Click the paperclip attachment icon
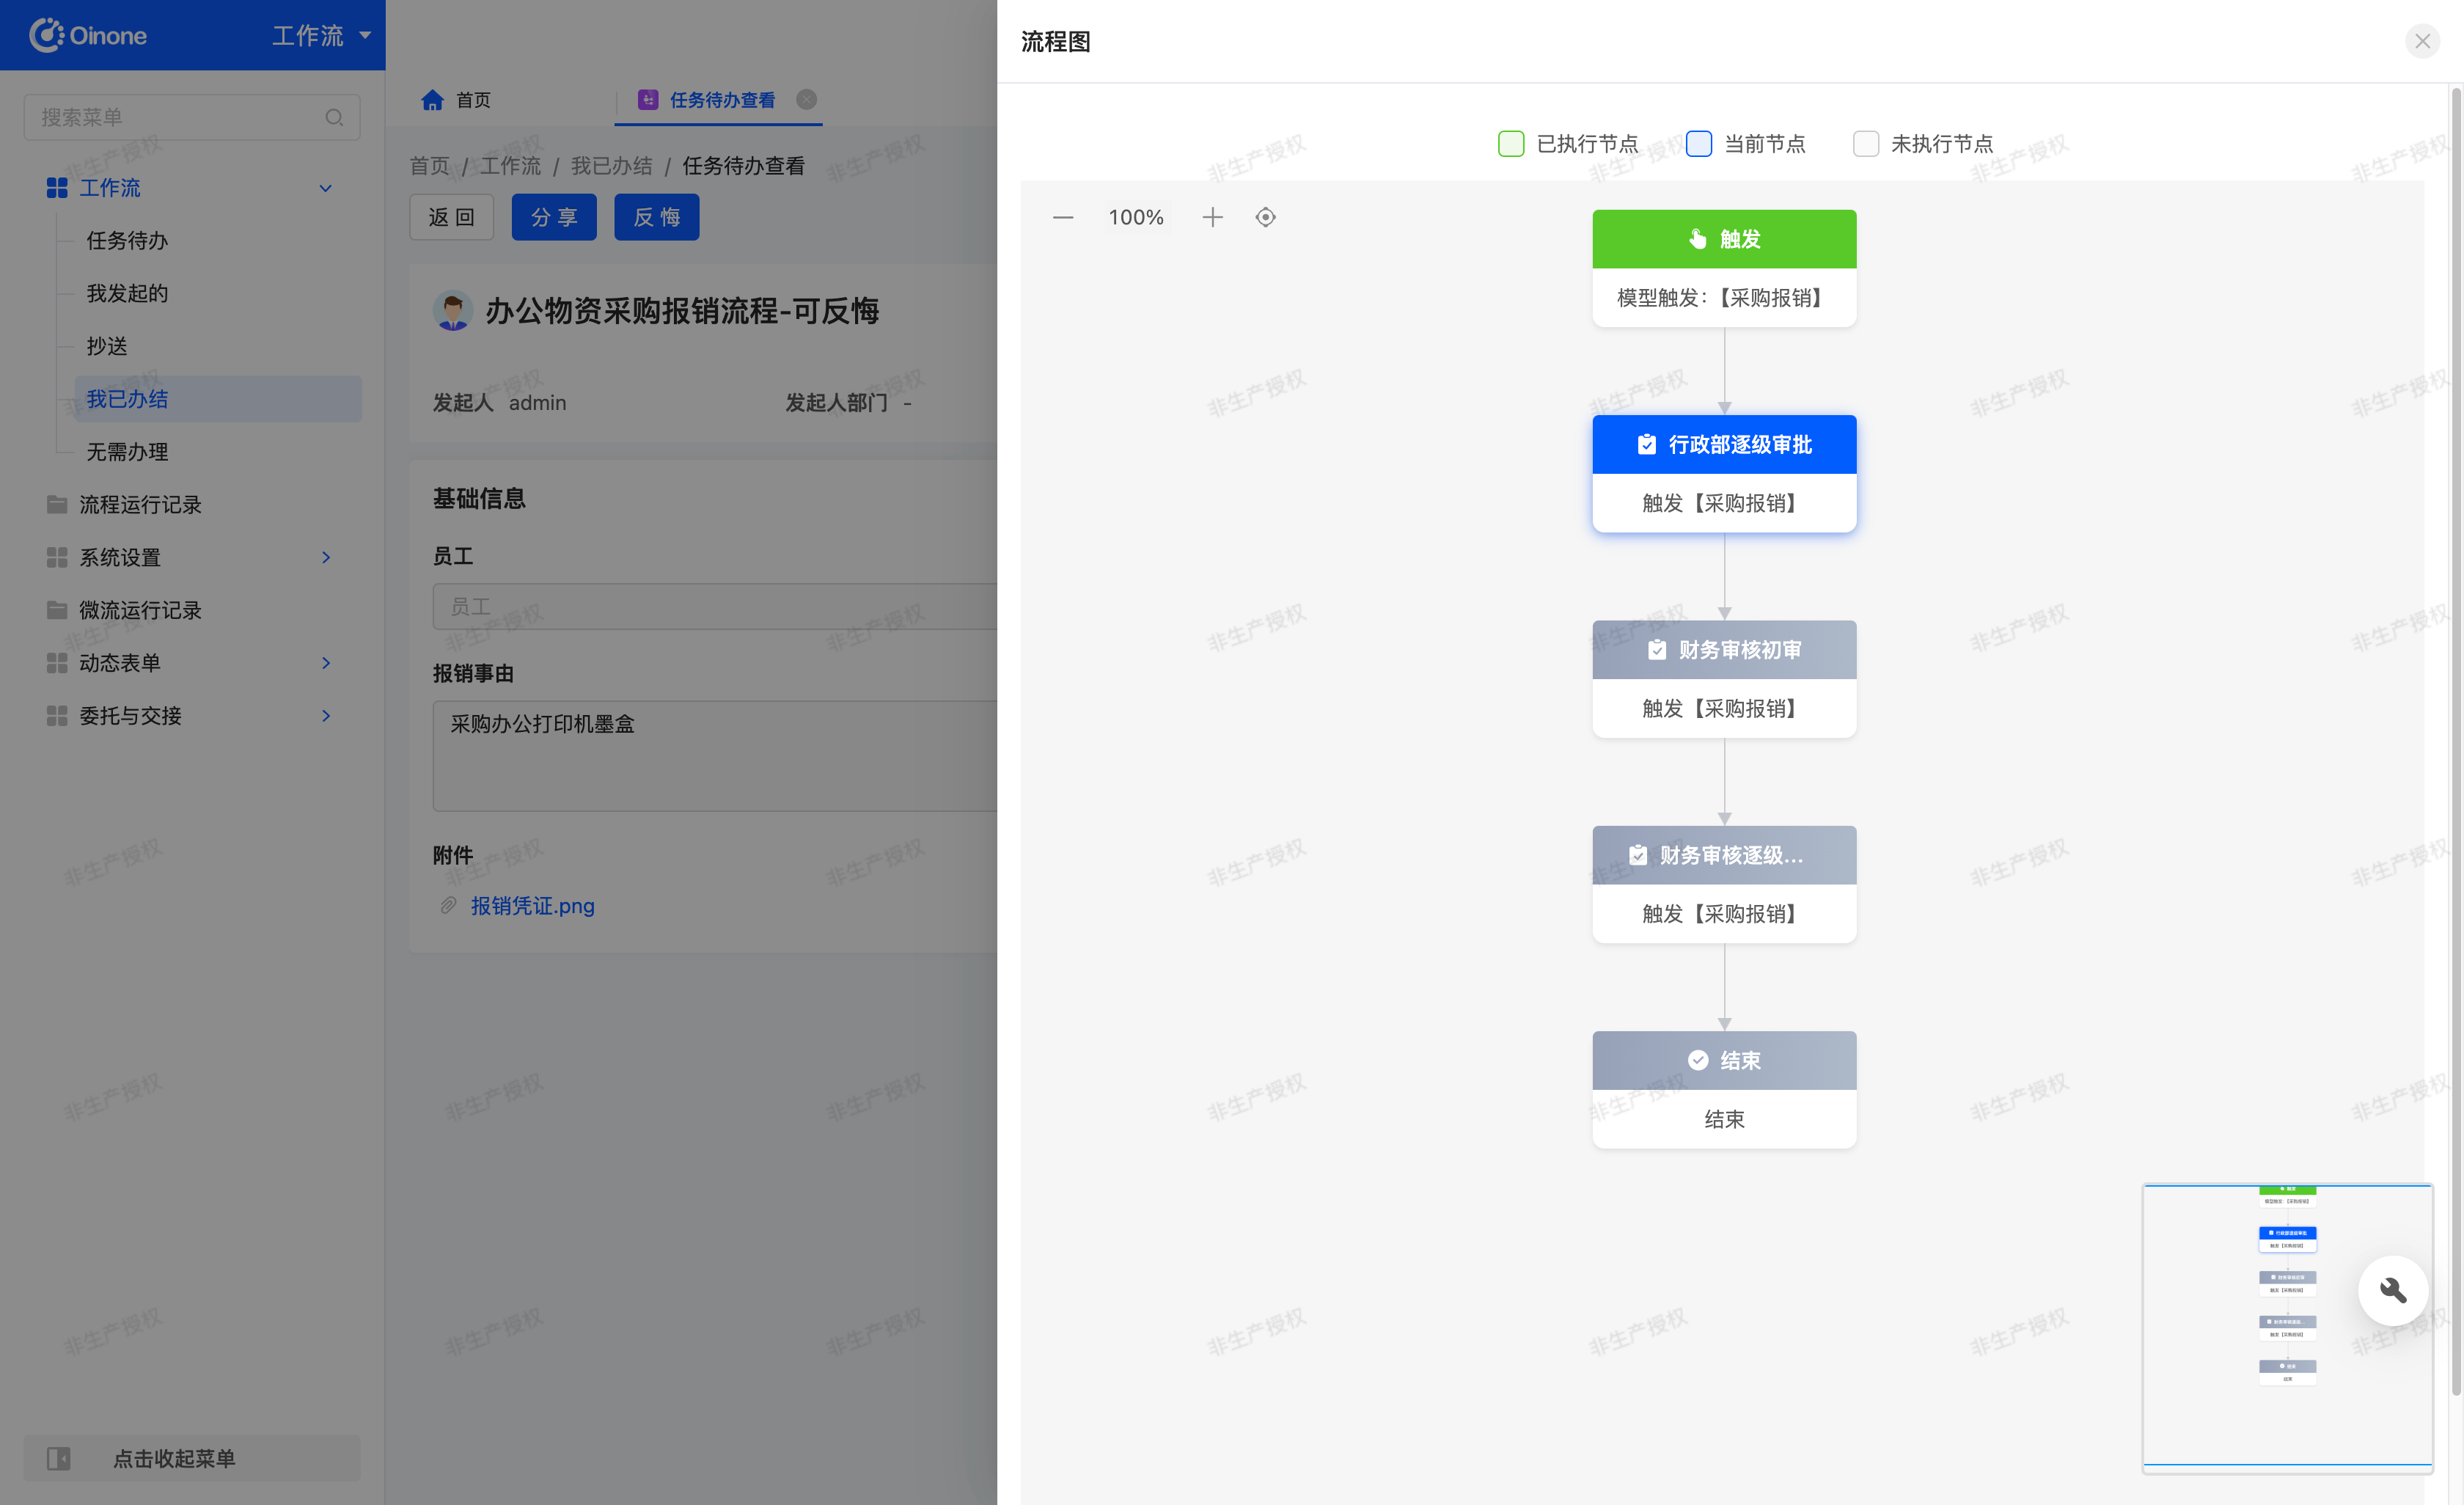2464x1505 pixels. (x=448, y=905)
